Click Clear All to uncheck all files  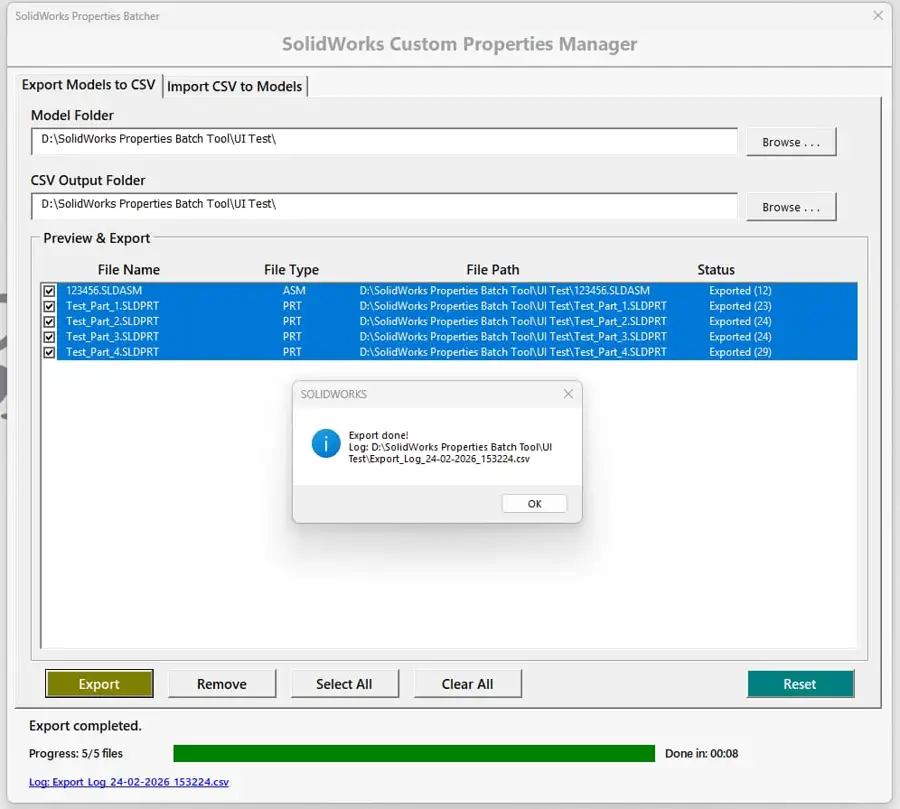pos(467,683)
